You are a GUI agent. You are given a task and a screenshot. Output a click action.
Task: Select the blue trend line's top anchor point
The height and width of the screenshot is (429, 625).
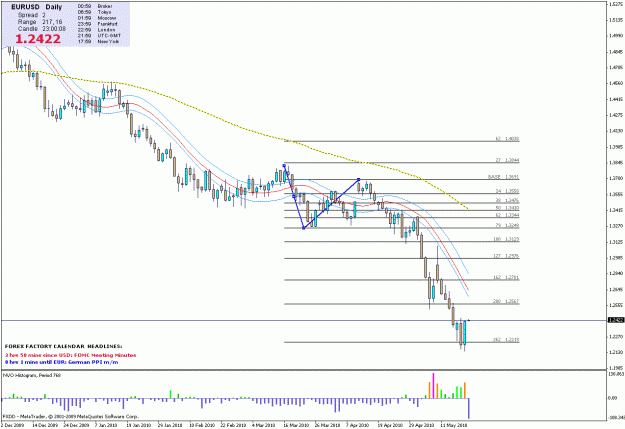(284, 165)
